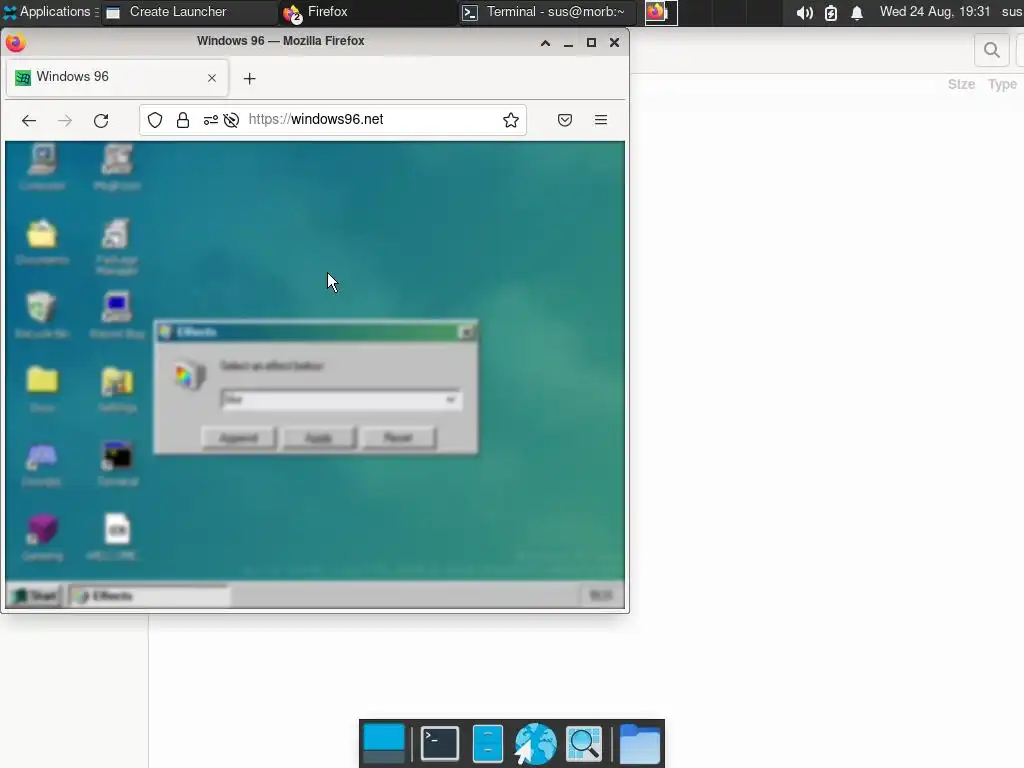Open the Recycle Bin desktop icon
The image size is (1024, 768).
coord(42,315)
